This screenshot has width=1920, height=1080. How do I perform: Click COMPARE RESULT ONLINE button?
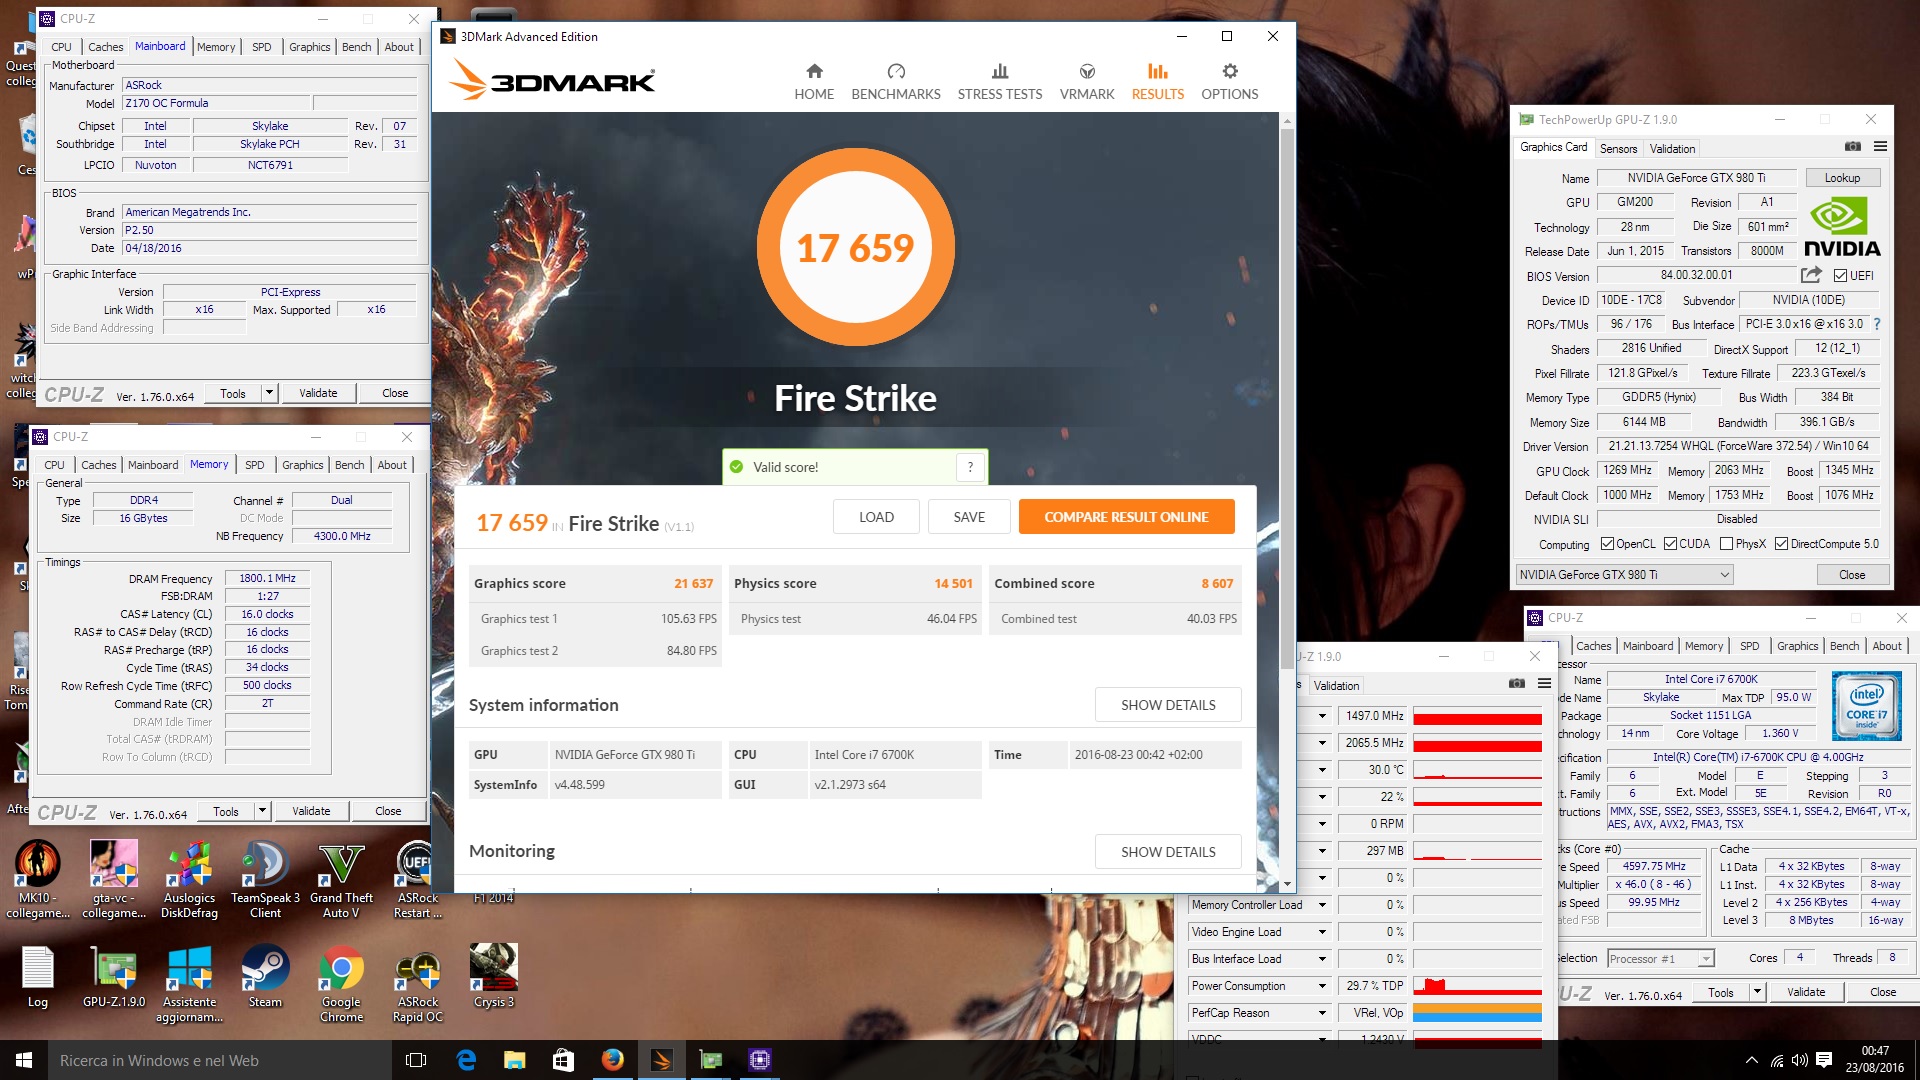pos(1126,517)
